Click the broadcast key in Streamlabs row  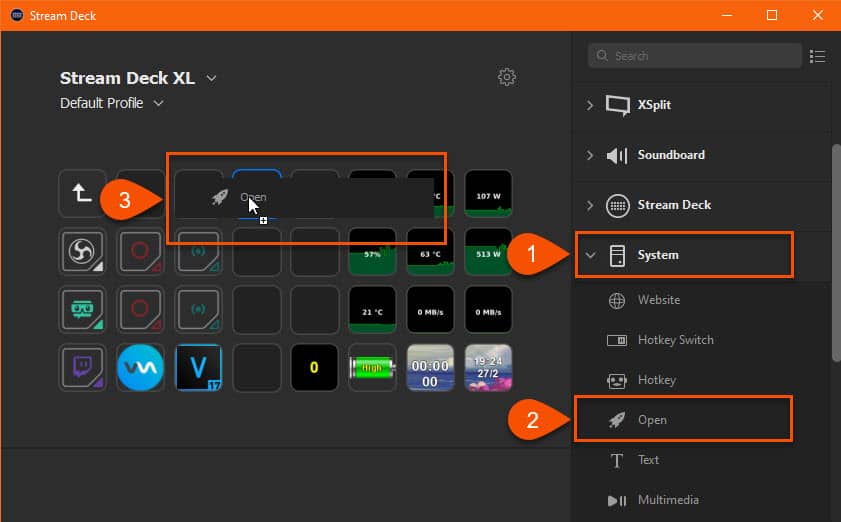click(x=198, y=310)
